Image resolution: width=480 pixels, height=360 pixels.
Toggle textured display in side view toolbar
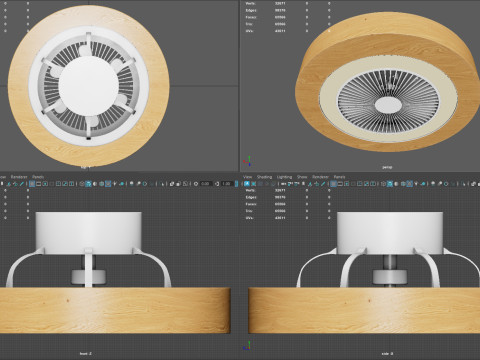click(410, 184)
